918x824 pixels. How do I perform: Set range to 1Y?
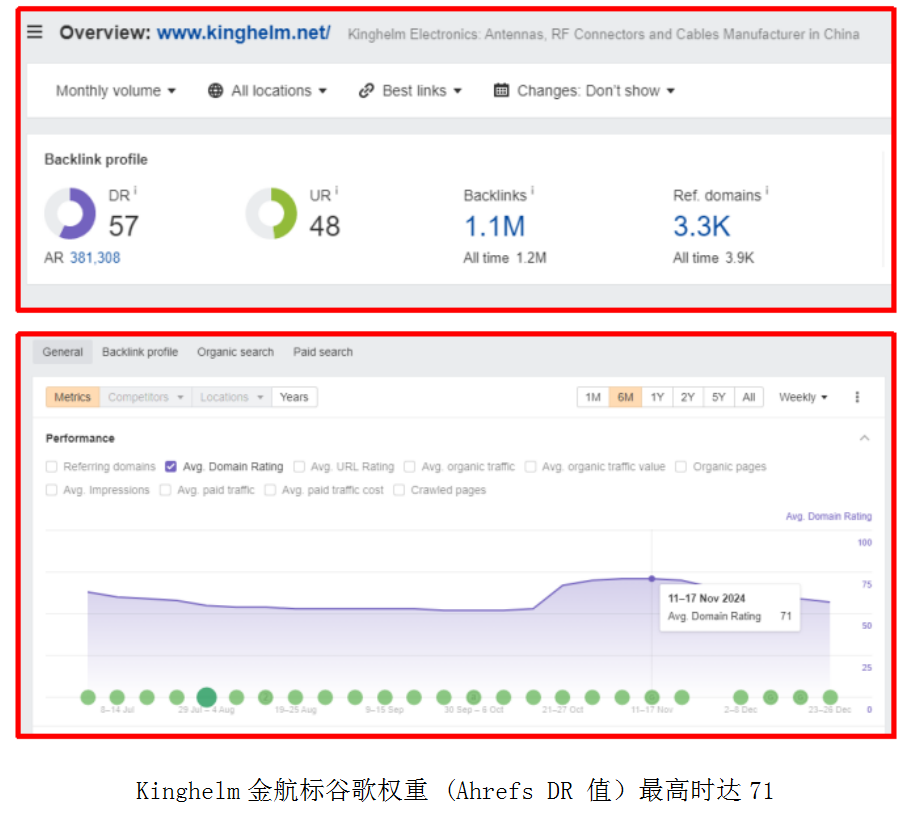pyautogui.click(x=657, y=397)
